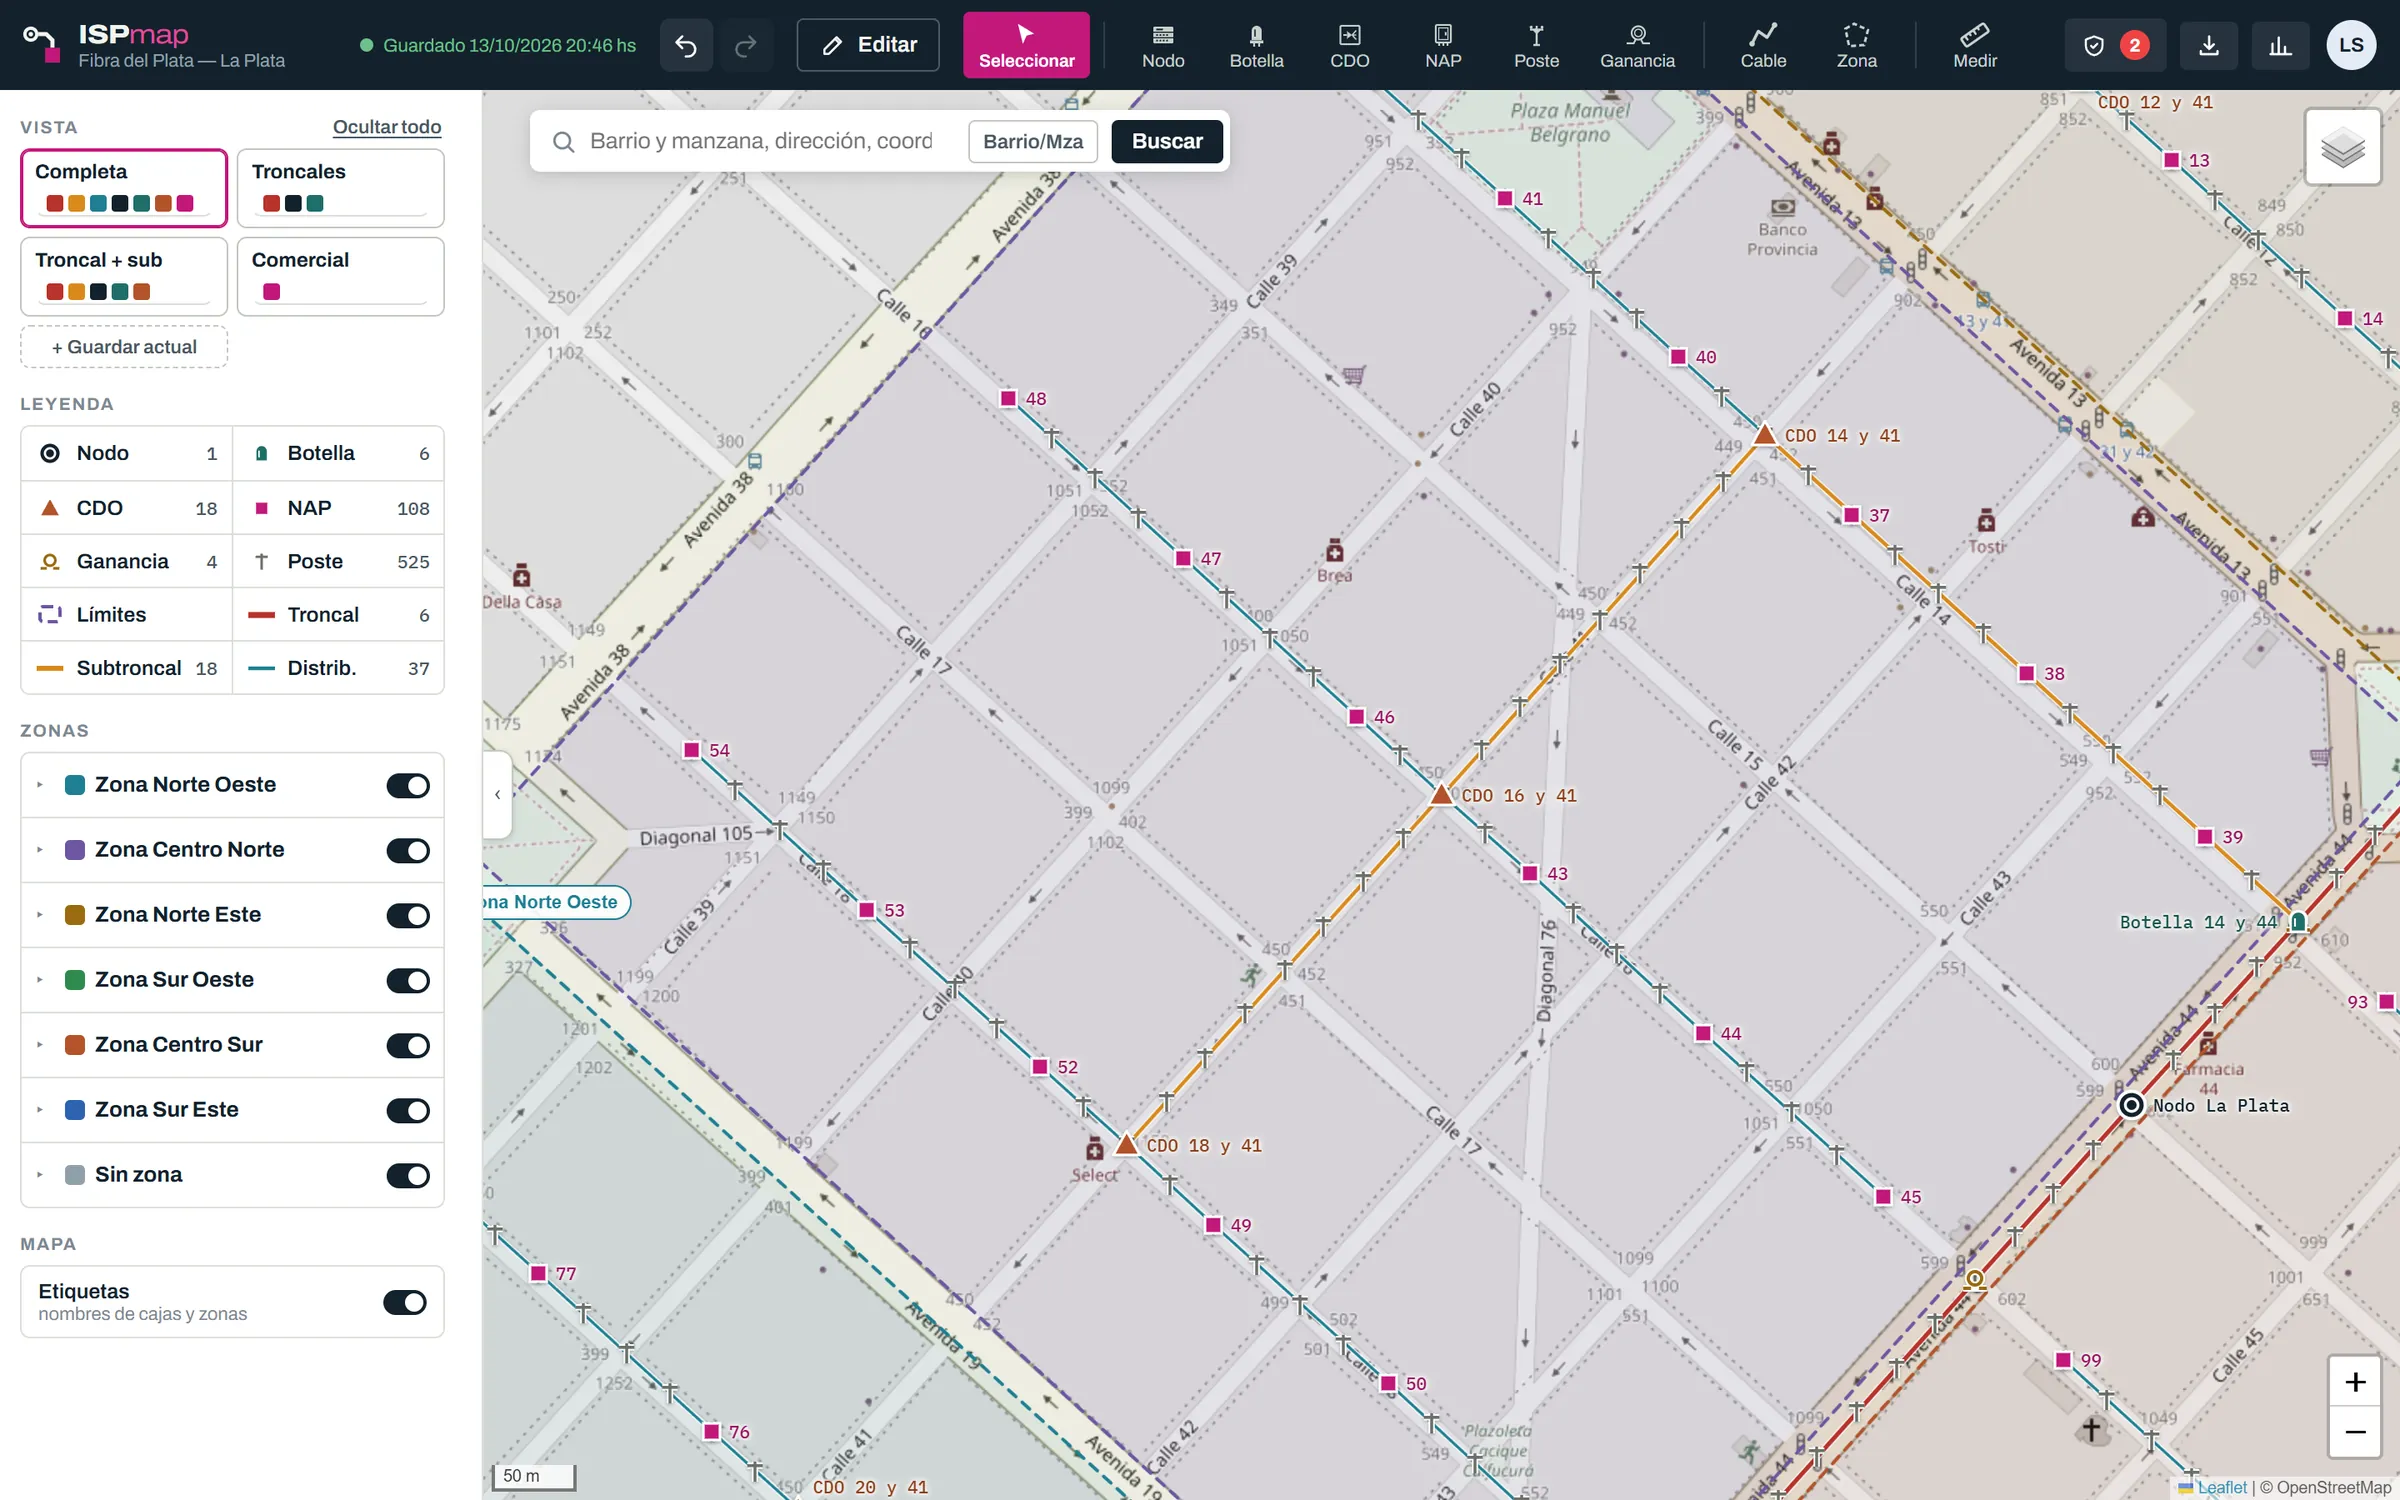The image size is (2400, 1500).
Task: Select the Zona tool
Action: [1856, 45]
